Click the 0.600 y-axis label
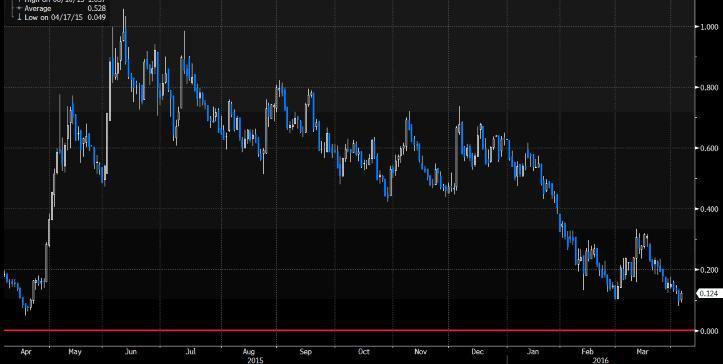The height and width of the screenshot is (364, 723). click(708, 148)
